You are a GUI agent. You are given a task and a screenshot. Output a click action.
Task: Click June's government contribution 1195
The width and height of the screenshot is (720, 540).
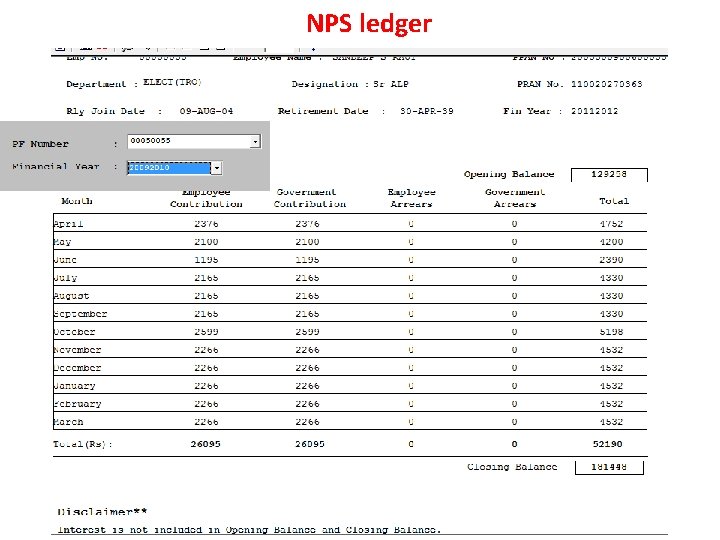[x=307, y=260]
